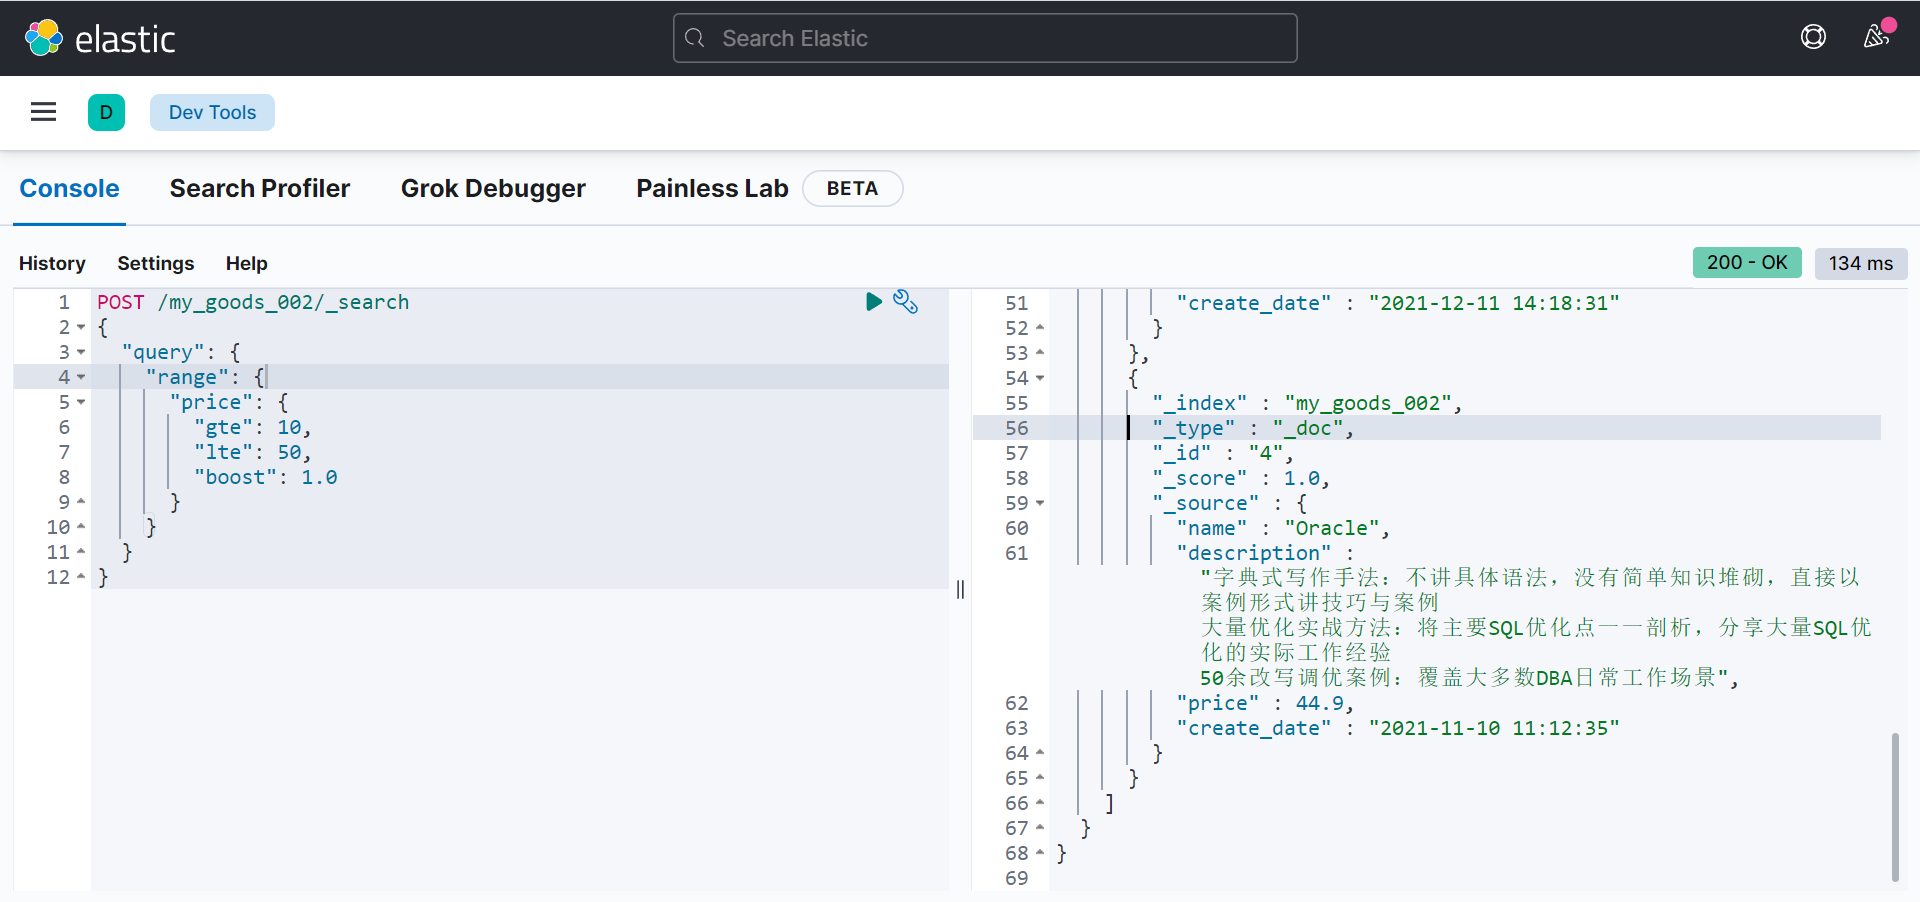Open the console Help
Screen dimensions: 1920x902
pos(246,263)
